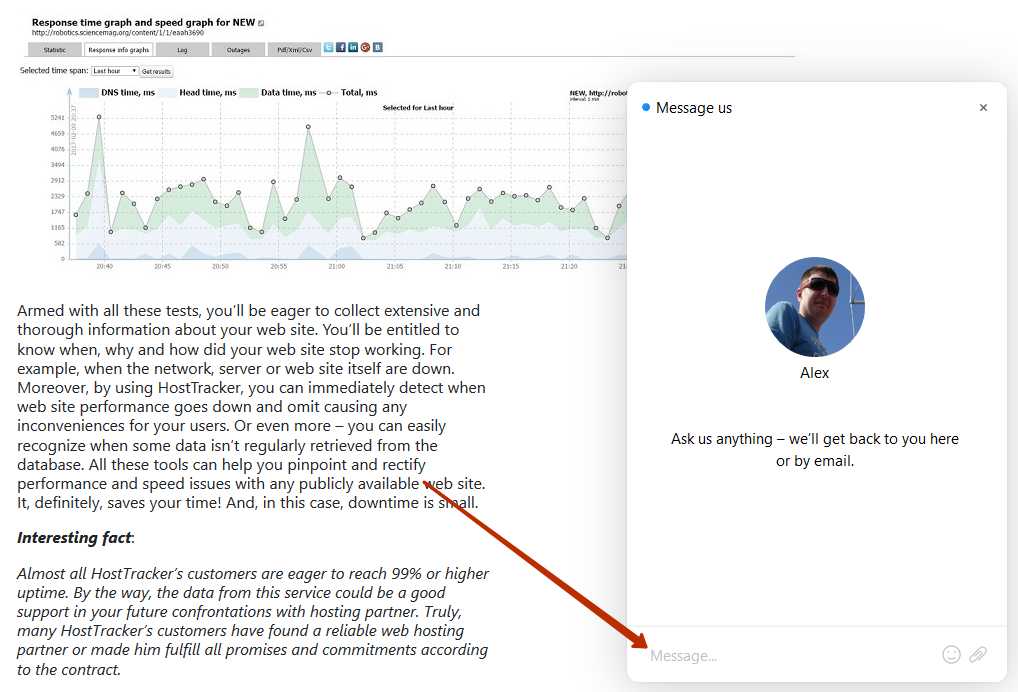This screenshot has width=1018, height=692.
Task: Click the 'Interesting fact' heading
Action: tap(75, 538)
